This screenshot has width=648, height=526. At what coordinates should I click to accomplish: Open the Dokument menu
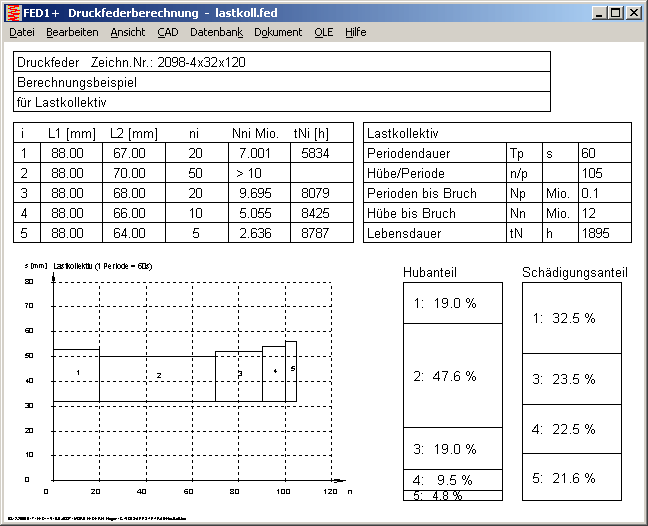click(x=278, y=32)
